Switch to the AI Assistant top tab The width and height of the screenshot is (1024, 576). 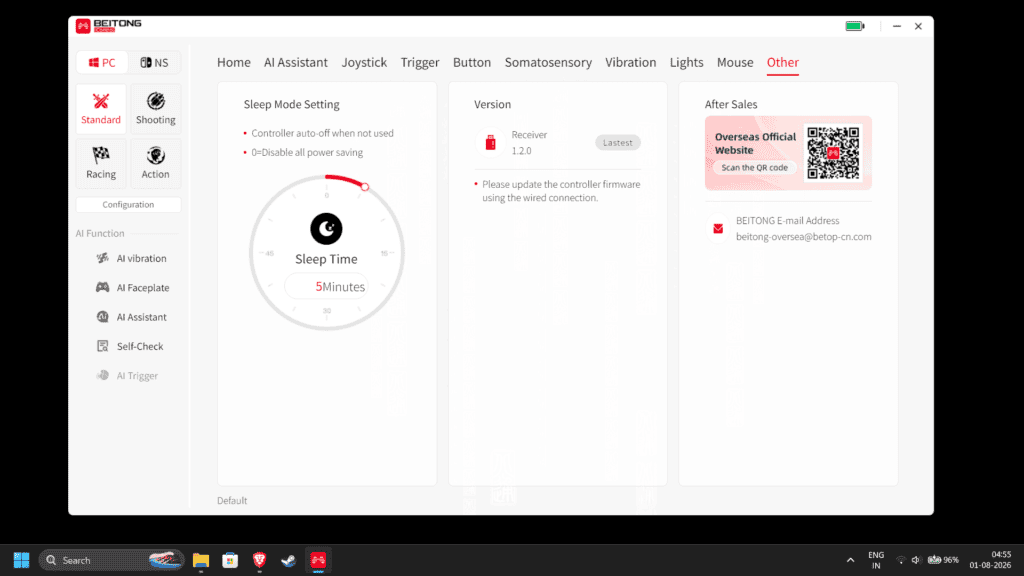tap(296, 63)
